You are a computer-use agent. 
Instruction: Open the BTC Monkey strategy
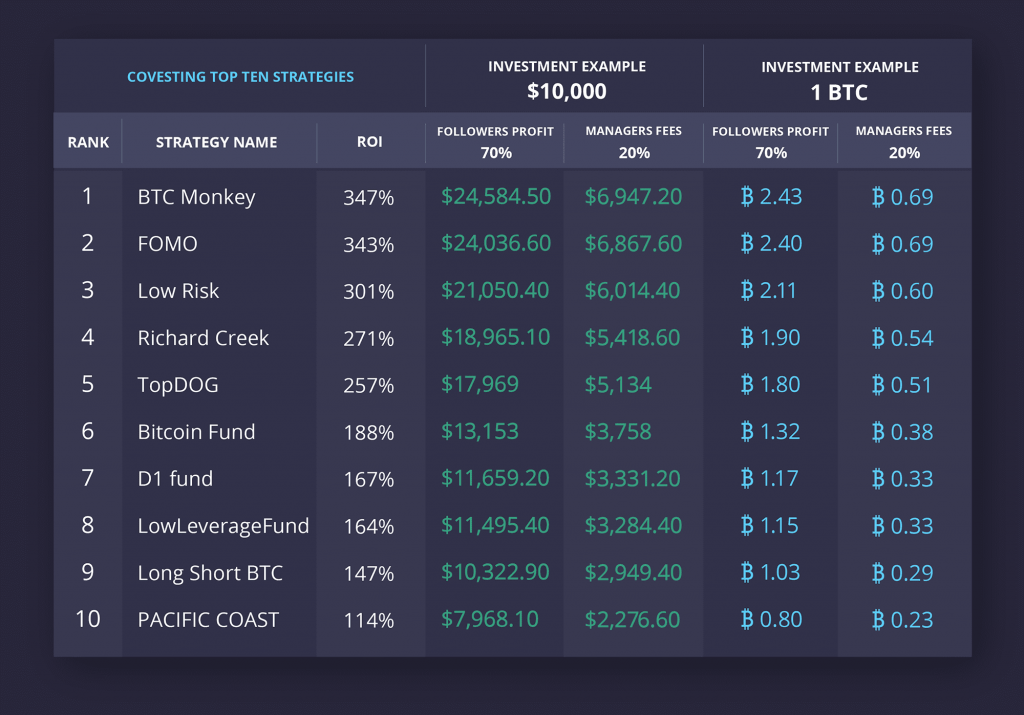[x=196, y=197]
